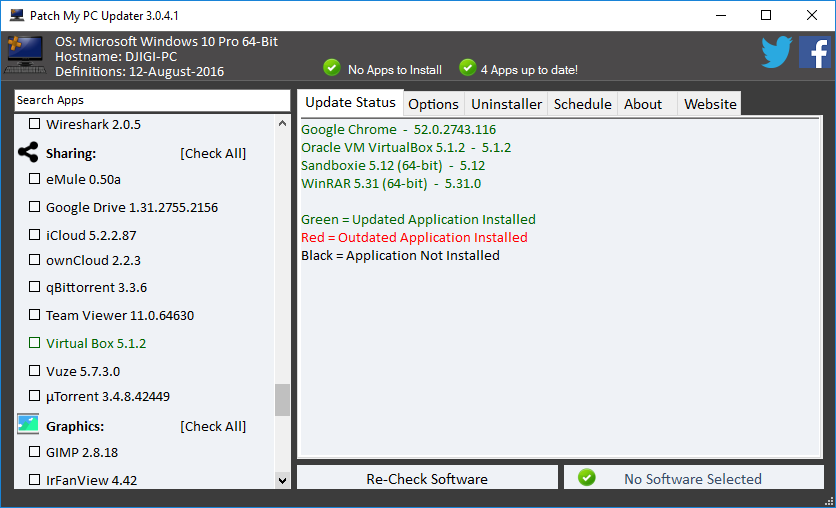Click the Graphics category picture icon

tap(28, 424)
